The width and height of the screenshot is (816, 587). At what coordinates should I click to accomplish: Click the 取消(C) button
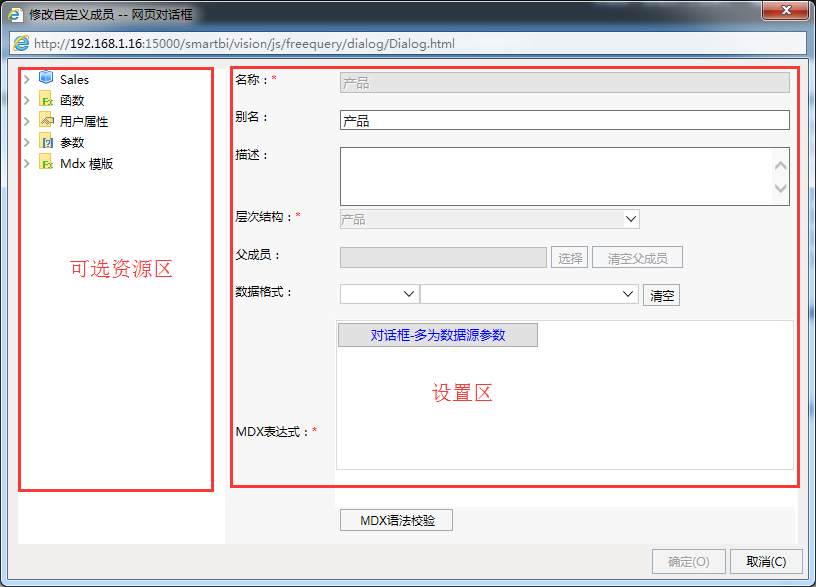766,562
